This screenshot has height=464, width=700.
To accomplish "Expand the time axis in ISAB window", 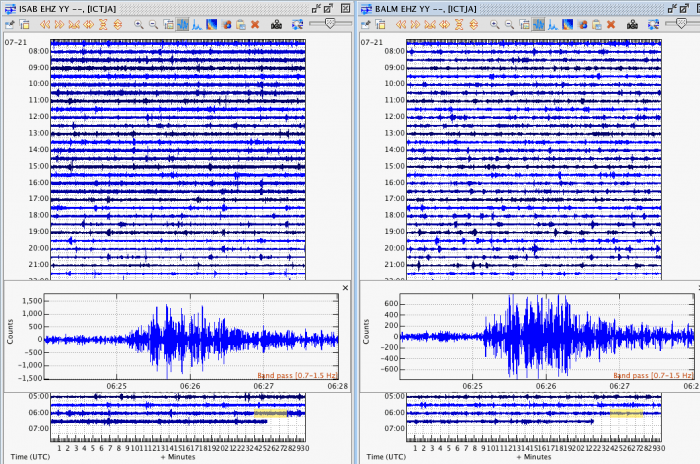I will point(88,25).
